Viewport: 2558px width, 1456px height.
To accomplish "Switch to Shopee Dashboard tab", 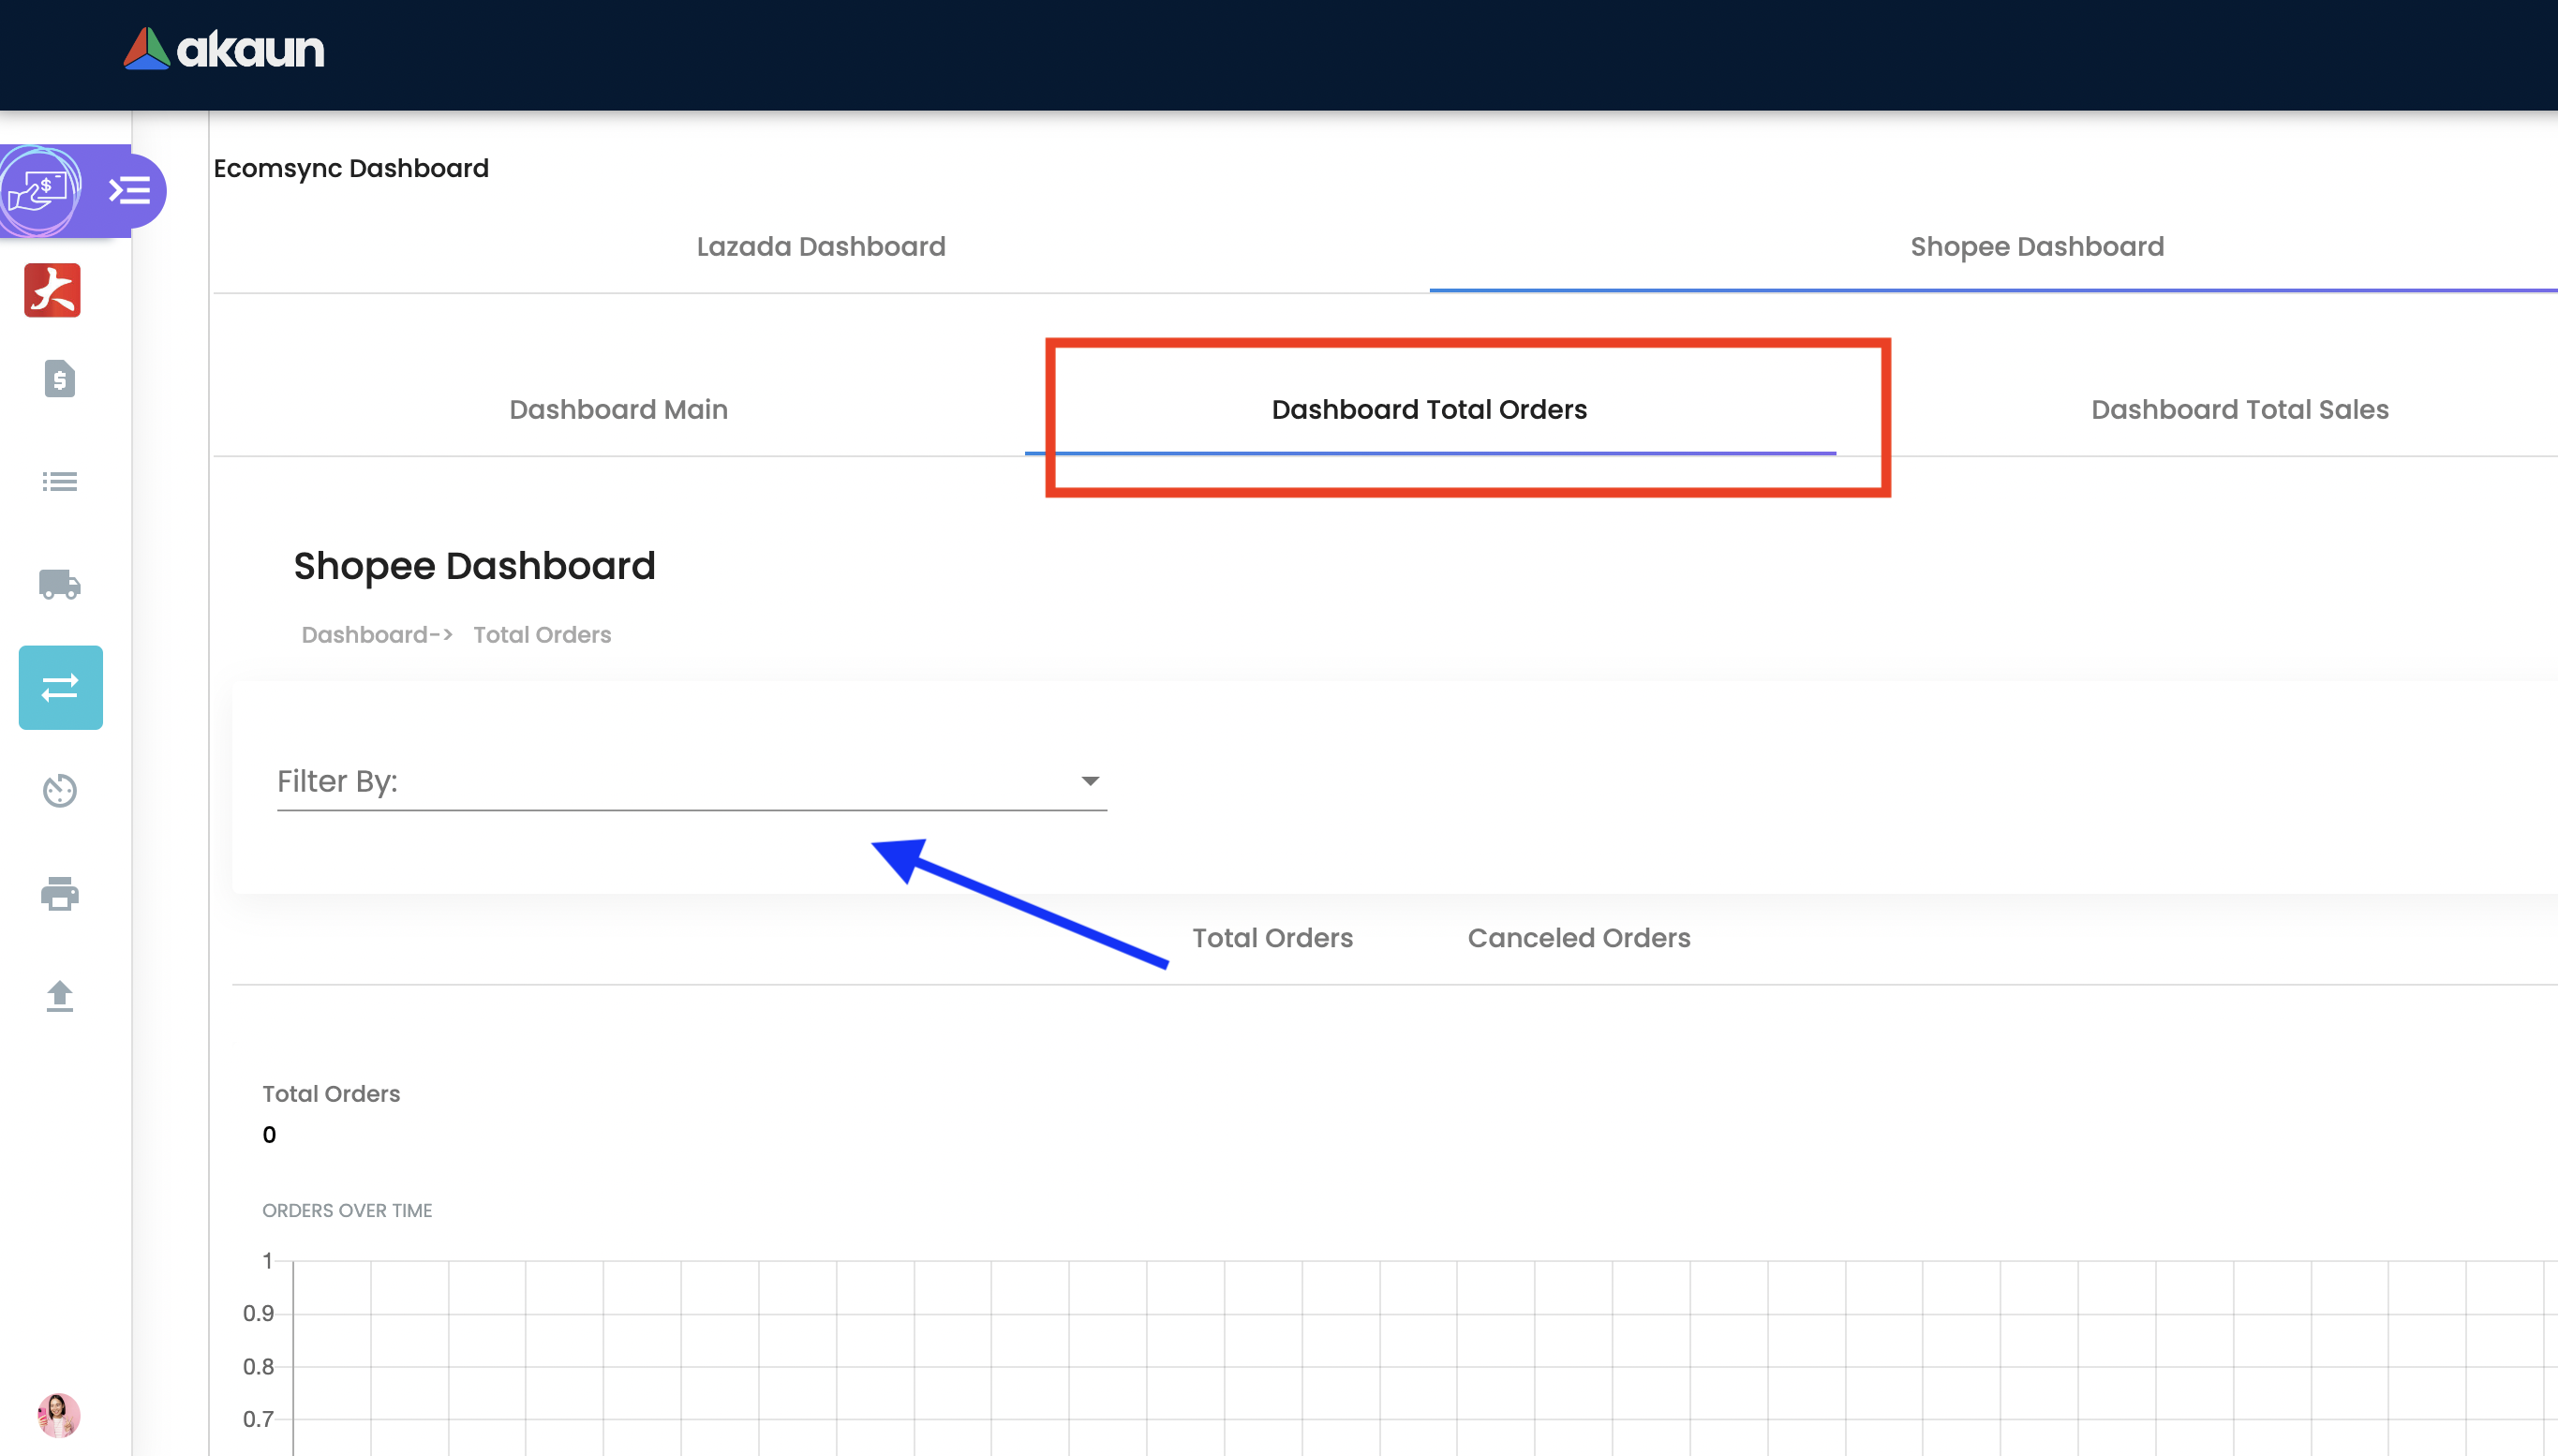I will point(2036,246).
